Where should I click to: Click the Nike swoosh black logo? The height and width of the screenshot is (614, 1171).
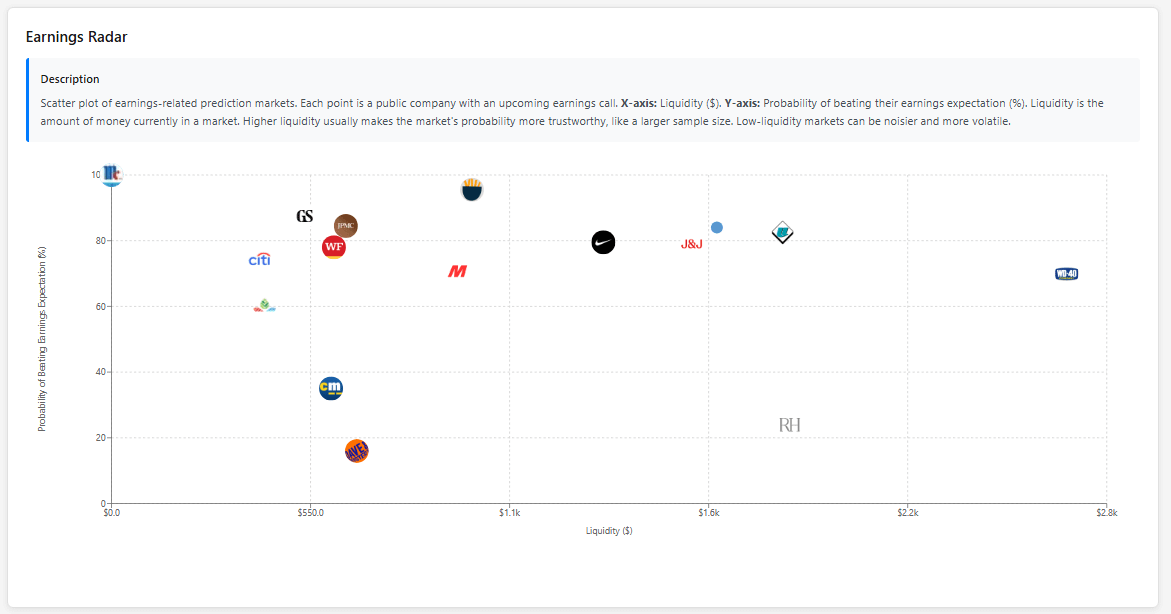click(603, 242)
